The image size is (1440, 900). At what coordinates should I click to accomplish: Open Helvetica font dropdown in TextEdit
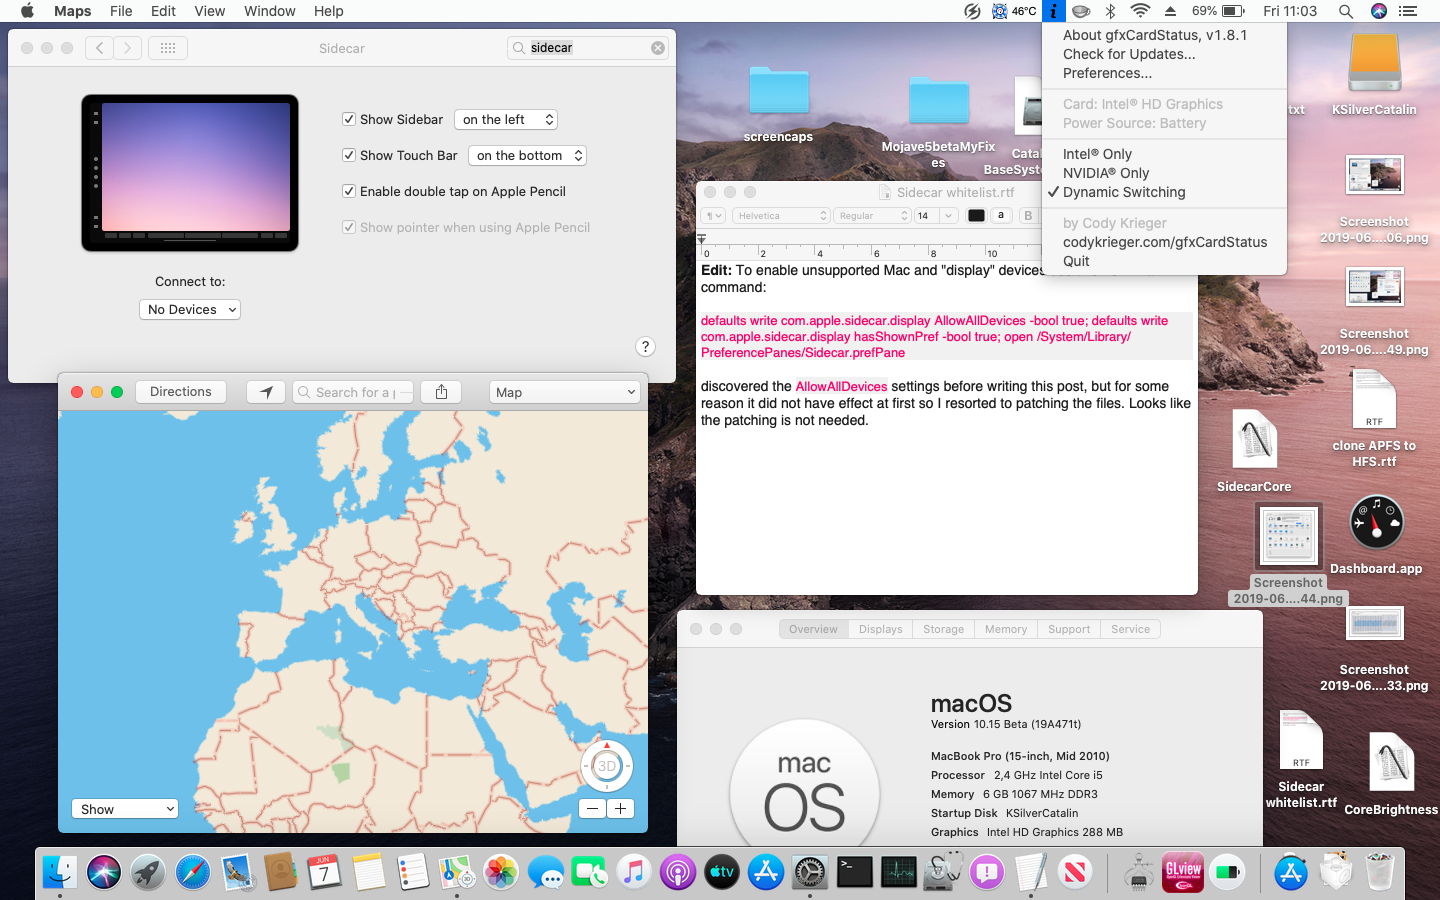point(781,215)
